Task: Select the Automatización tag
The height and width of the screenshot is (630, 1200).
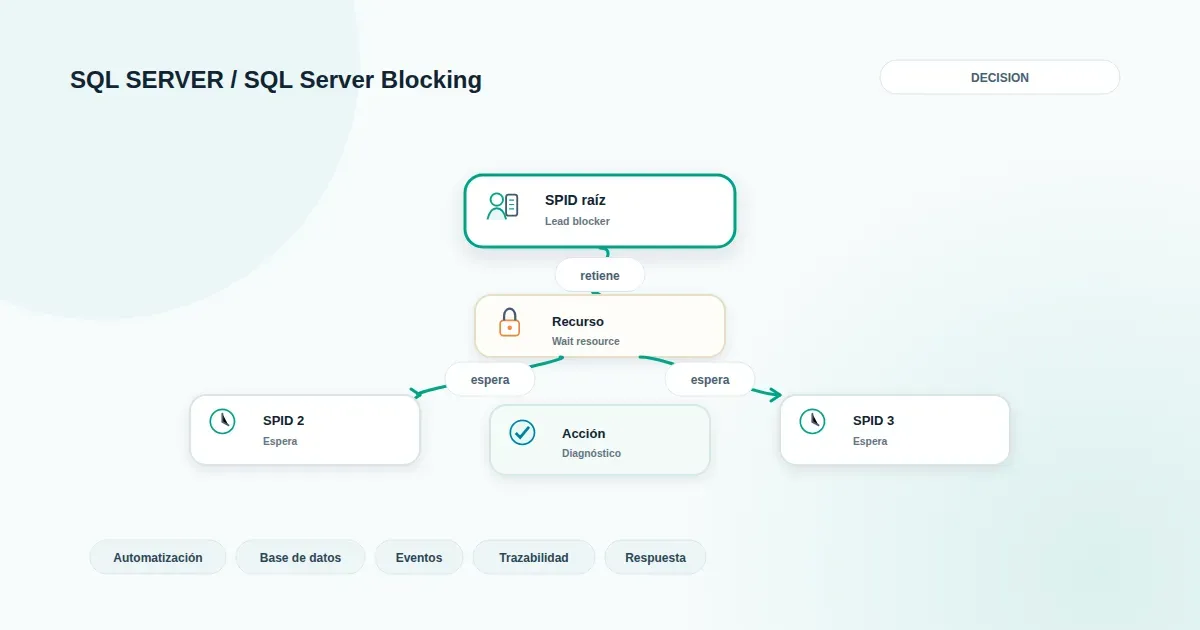Action: (x=158, y=557)
